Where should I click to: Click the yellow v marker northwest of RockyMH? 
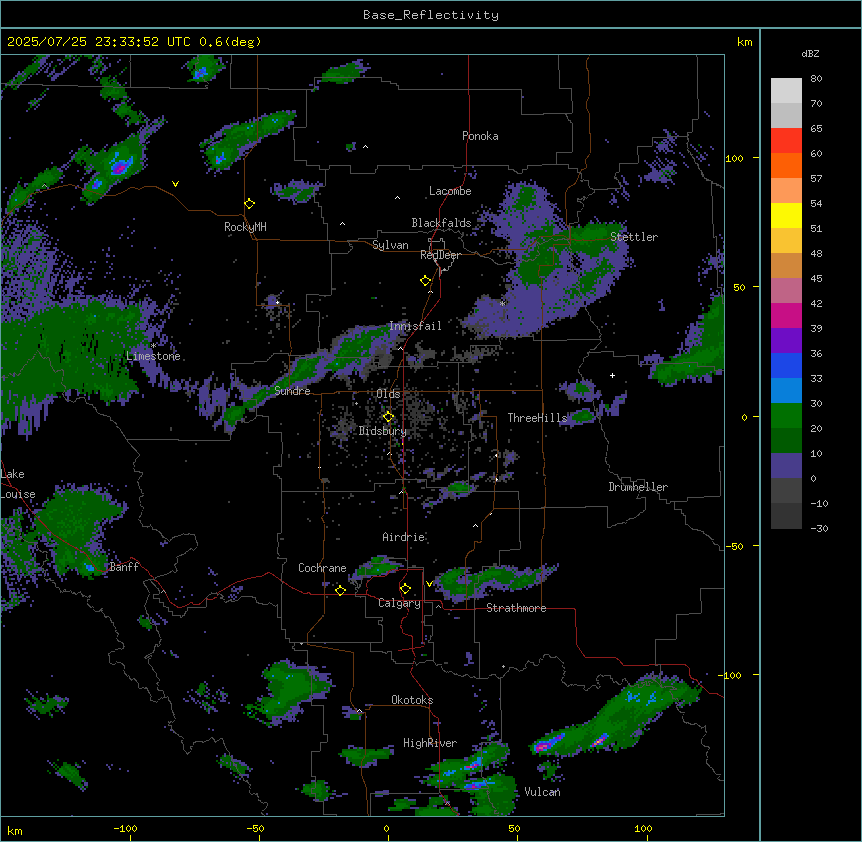(x=175, y=184)
